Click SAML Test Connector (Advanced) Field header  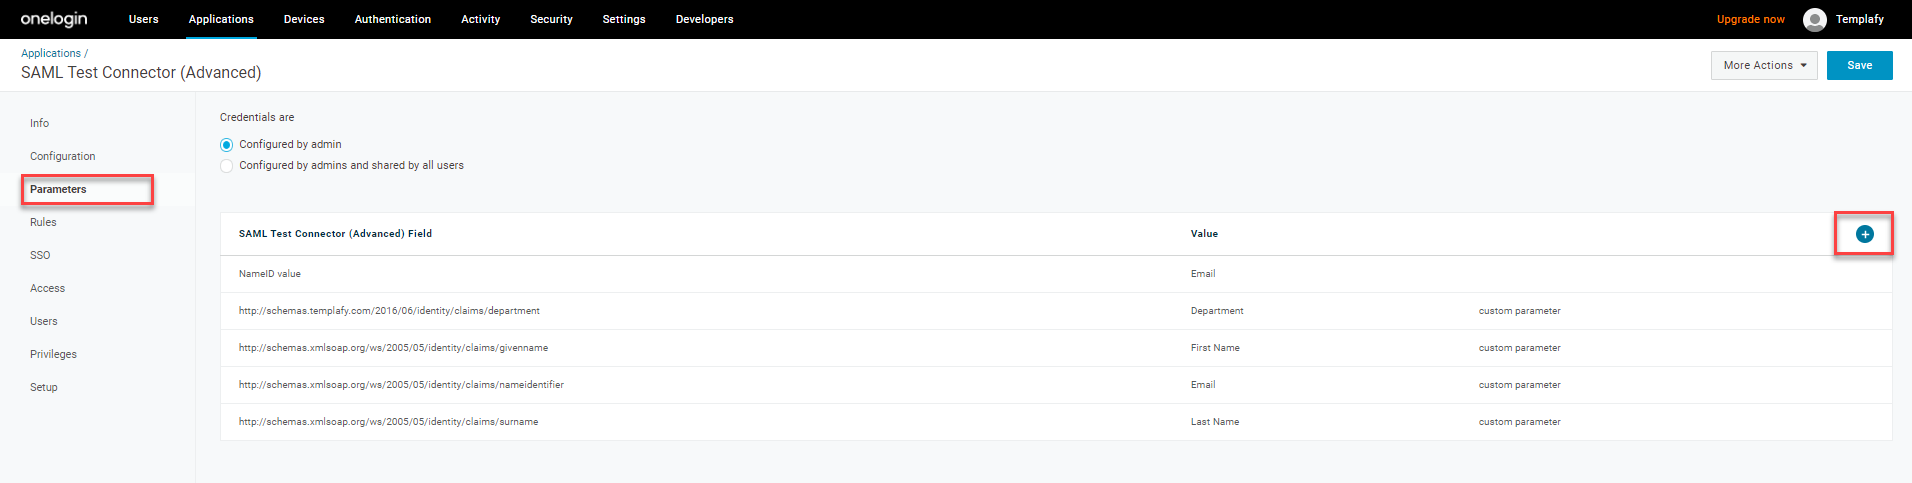(x=335, y=234)
